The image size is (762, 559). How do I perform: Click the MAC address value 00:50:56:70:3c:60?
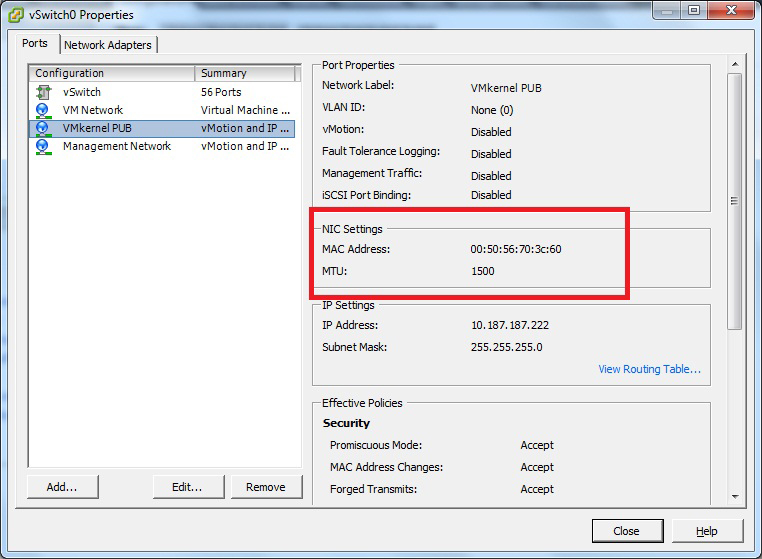point(516,249)
